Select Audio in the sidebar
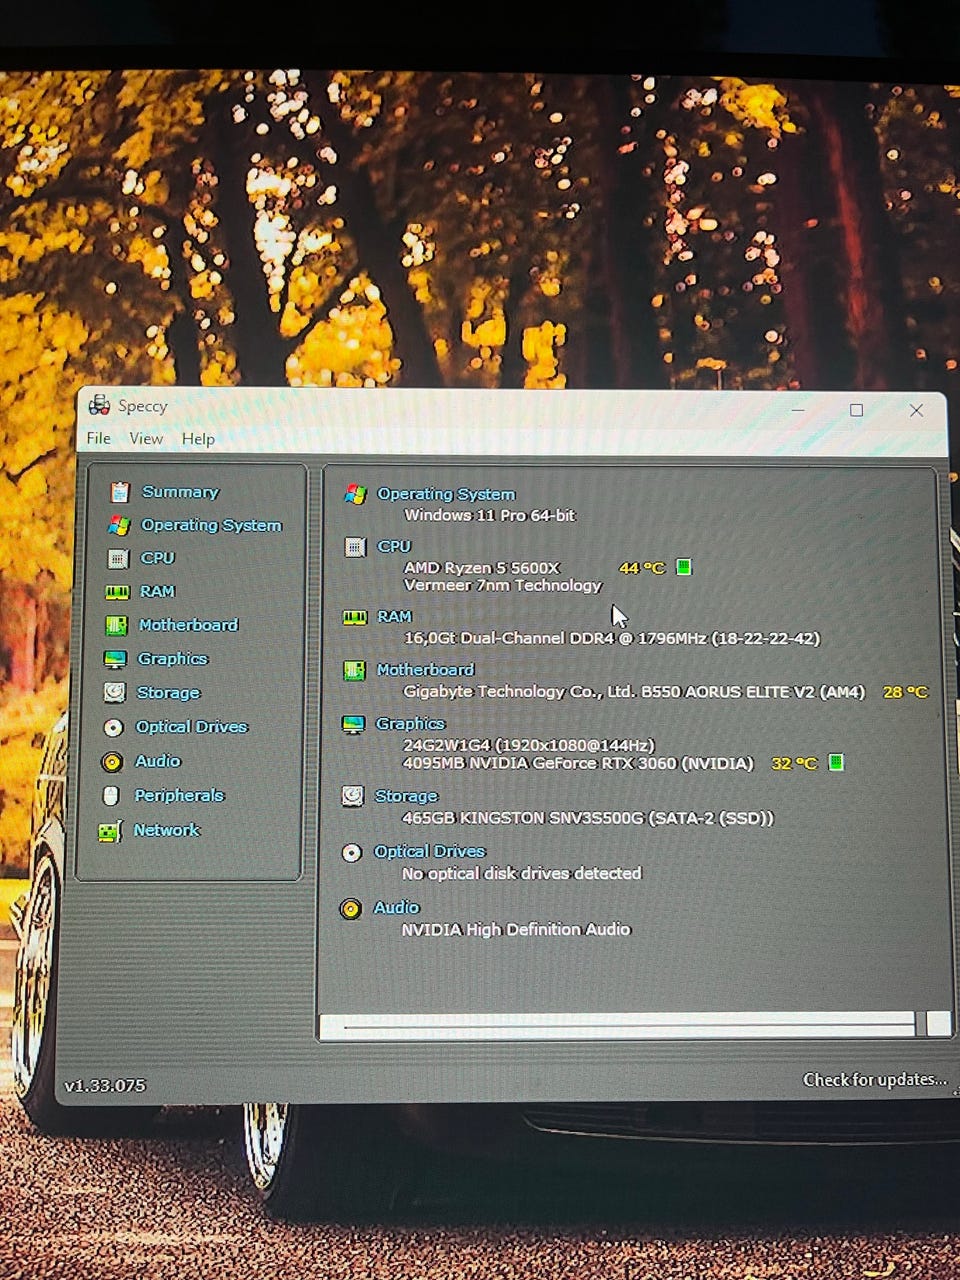The height and width of the screenshot is (1280, 960). [x=158, y=761]
